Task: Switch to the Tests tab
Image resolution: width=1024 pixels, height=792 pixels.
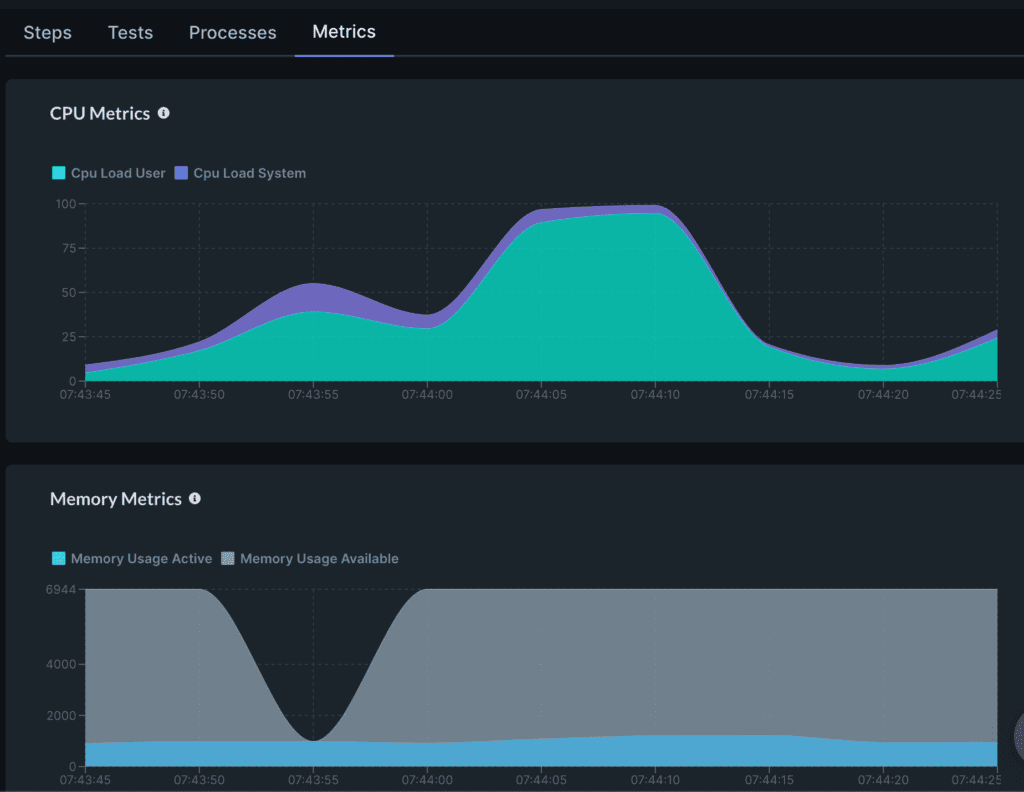Action: [x=130, y=33]
